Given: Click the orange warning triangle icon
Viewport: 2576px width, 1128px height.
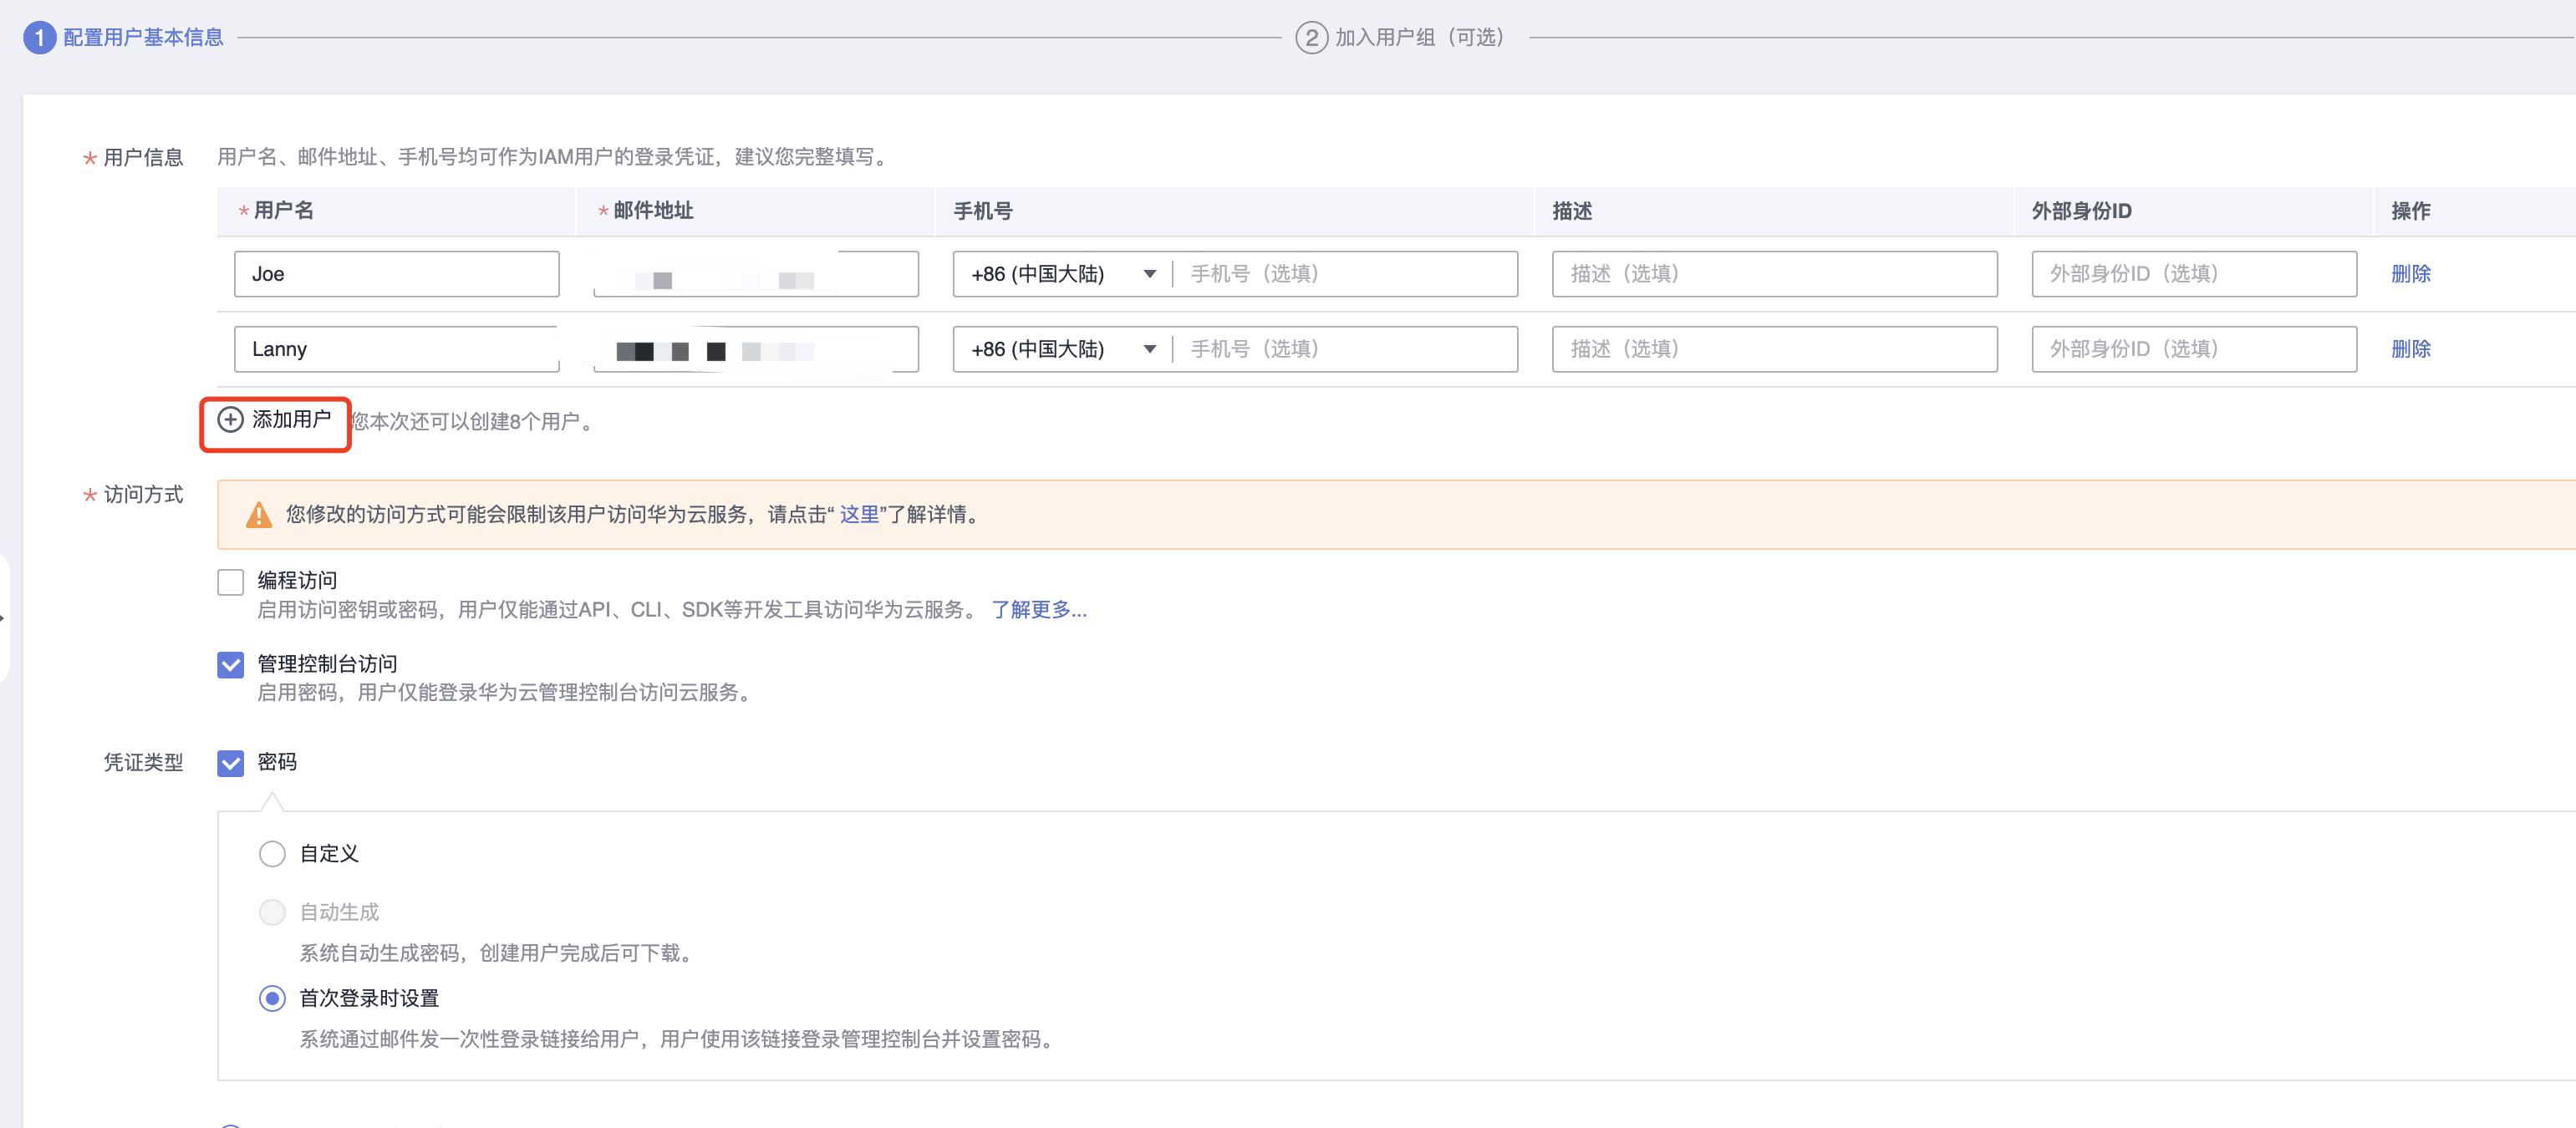Looking at the screenshot, I should click(x=258, y=515).
